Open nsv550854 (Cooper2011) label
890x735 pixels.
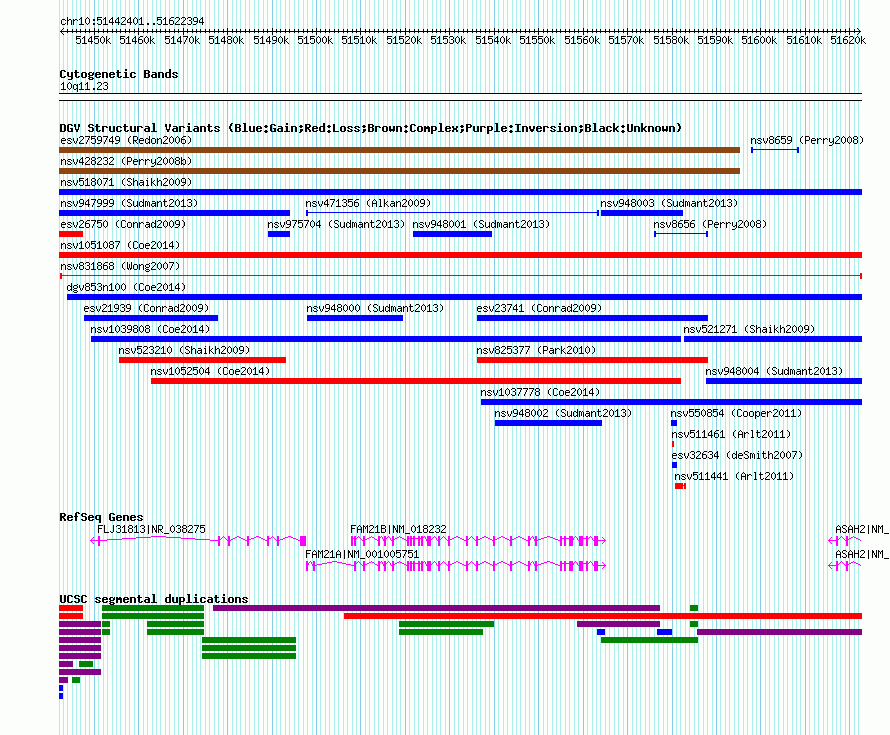click(736, 413)
